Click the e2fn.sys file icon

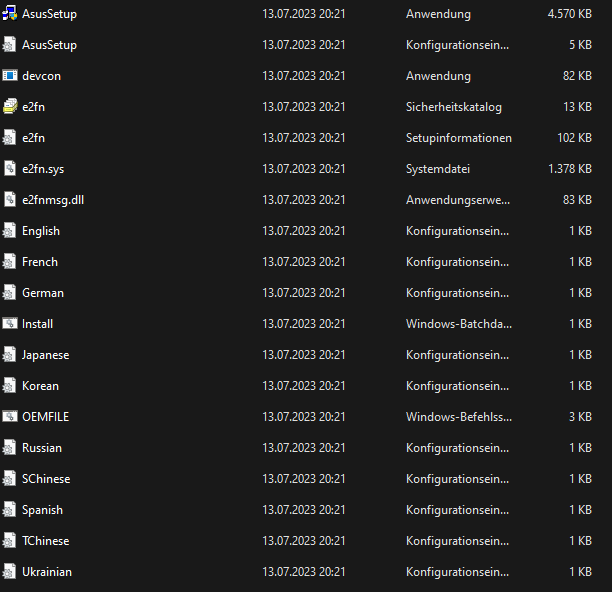pos(10,169)
